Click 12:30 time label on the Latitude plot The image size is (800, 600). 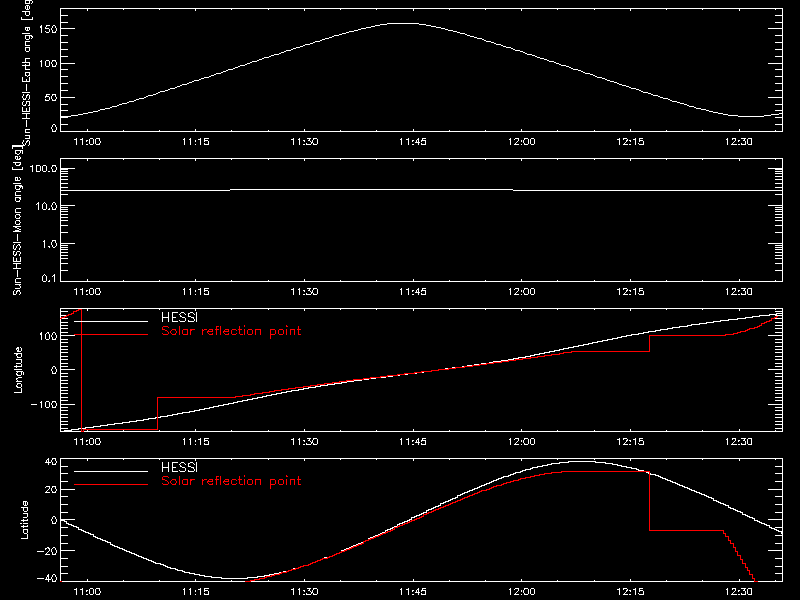pos(738,592)
